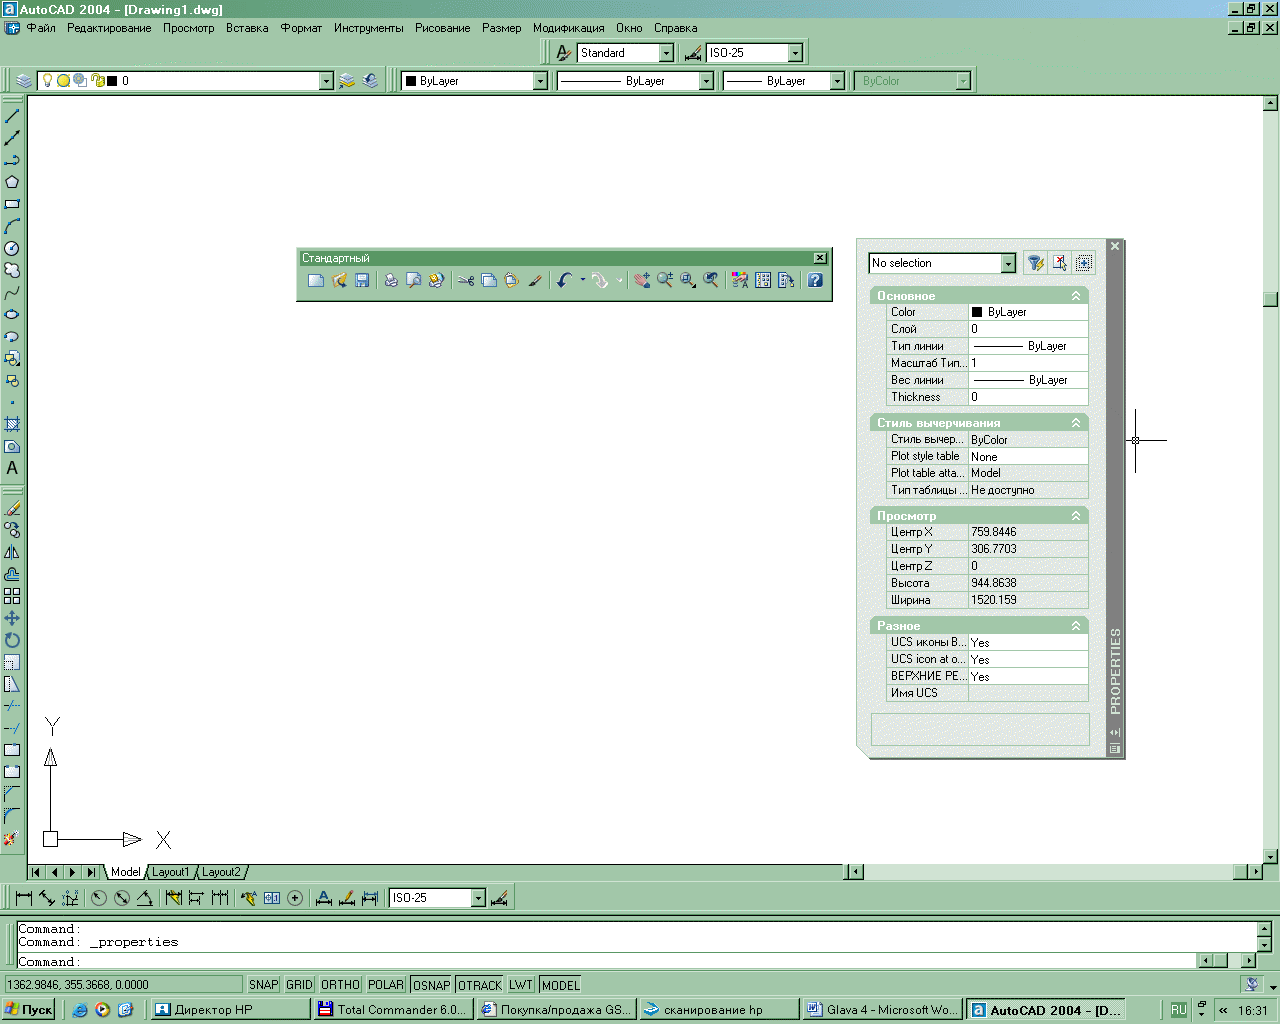The height and width of the screenshot is (1024, 1280).
Task: Close the Стандартный floating toolbar
Action: [x=820, y=258]
